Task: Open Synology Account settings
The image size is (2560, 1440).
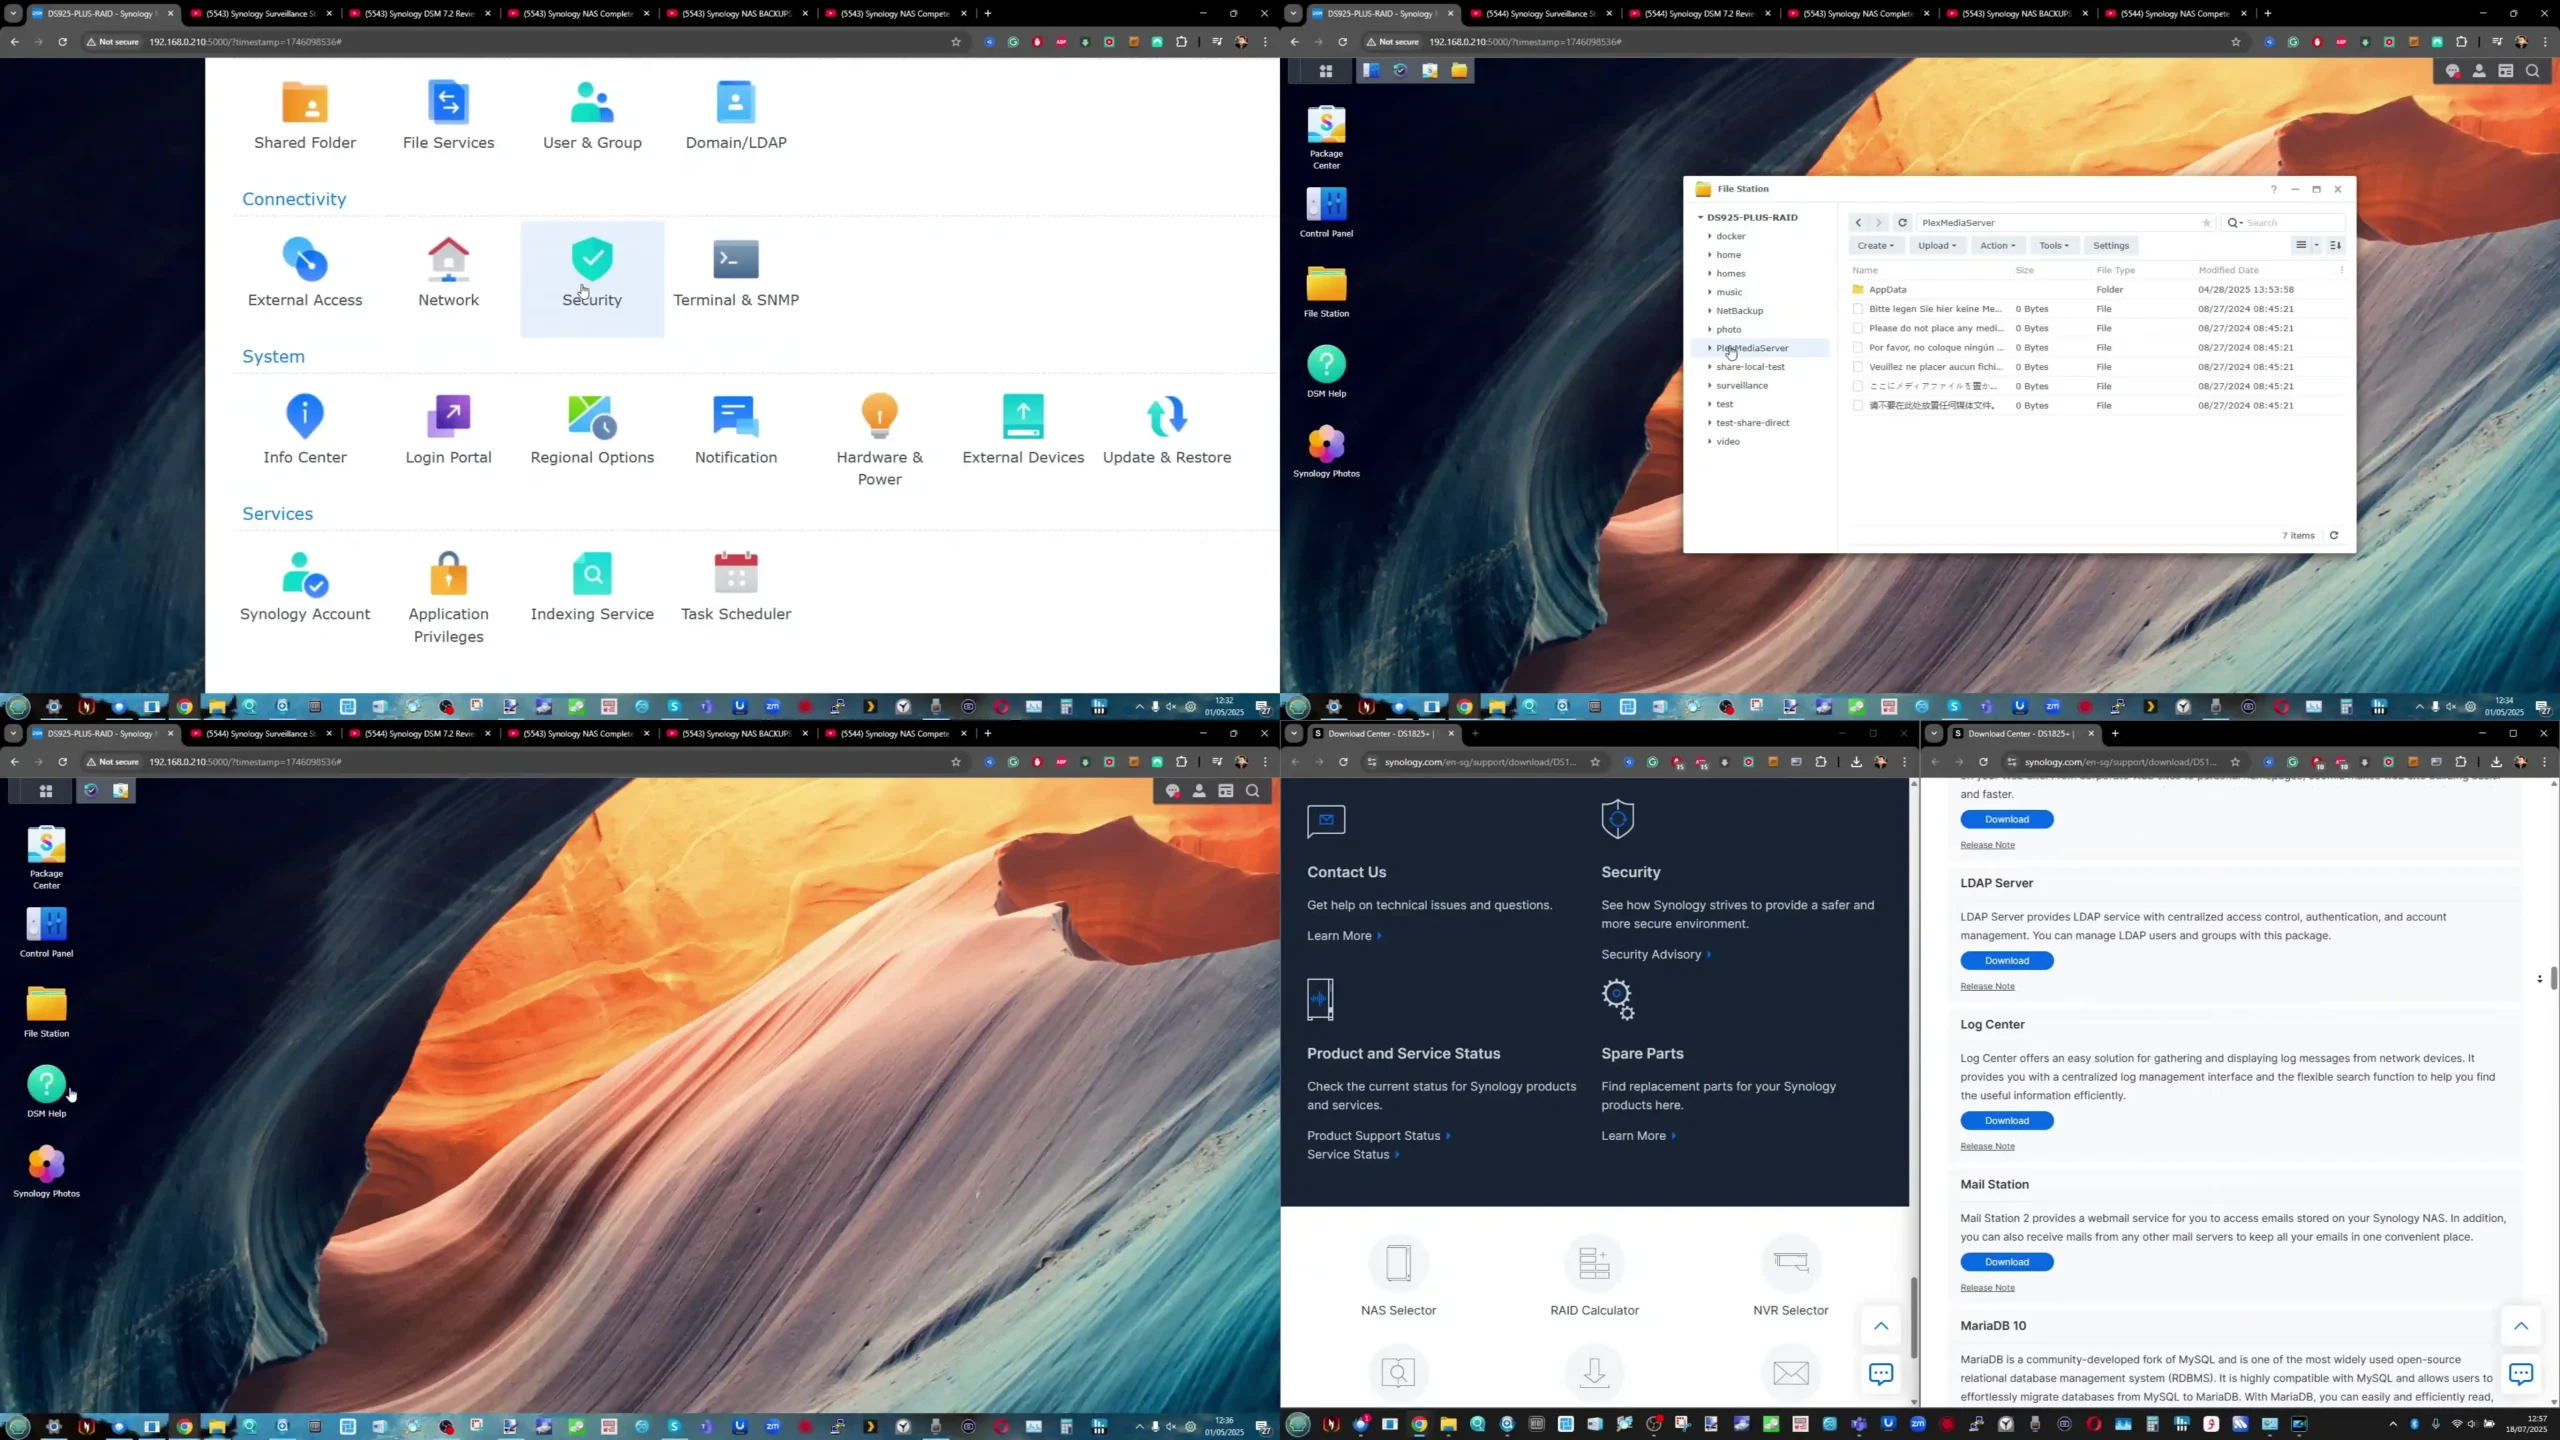Action: [305, 586]
